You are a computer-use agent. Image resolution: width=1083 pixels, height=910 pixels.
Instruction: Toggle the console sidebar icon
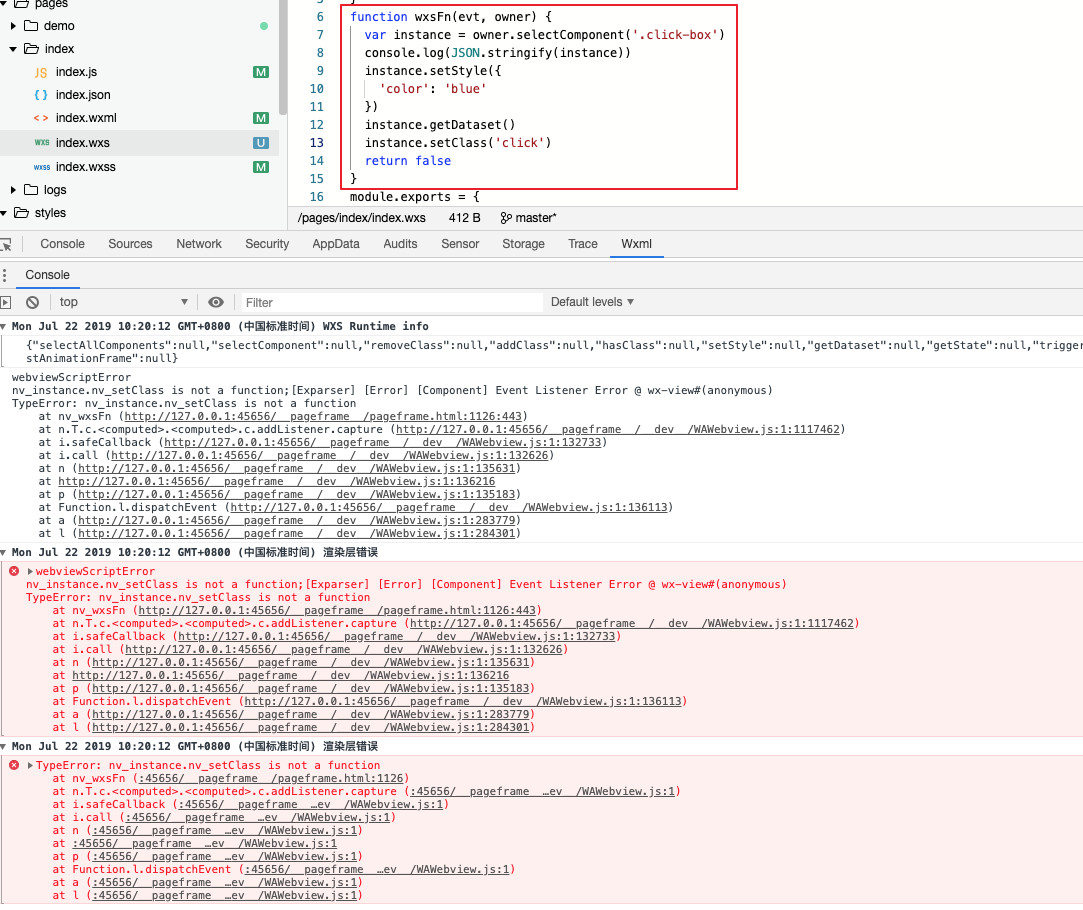click(x=6, y=302)
